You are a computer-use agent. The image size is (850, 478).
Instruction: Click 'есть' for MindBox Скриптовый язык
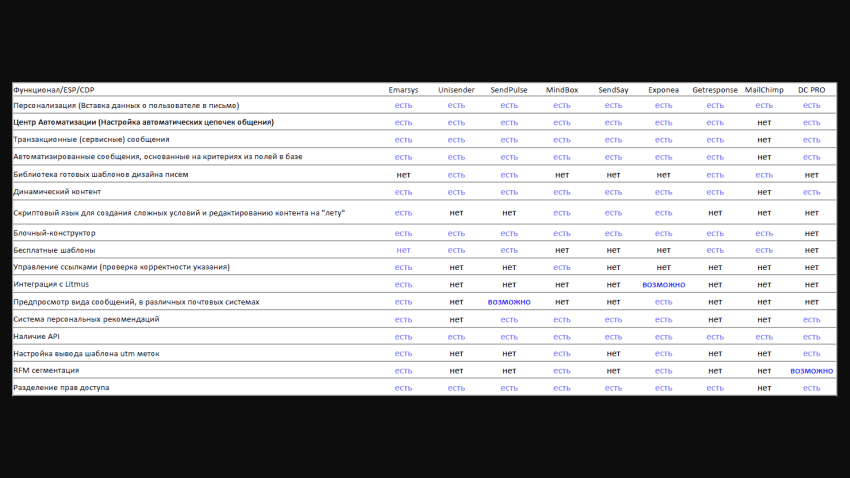pos(562,213)
